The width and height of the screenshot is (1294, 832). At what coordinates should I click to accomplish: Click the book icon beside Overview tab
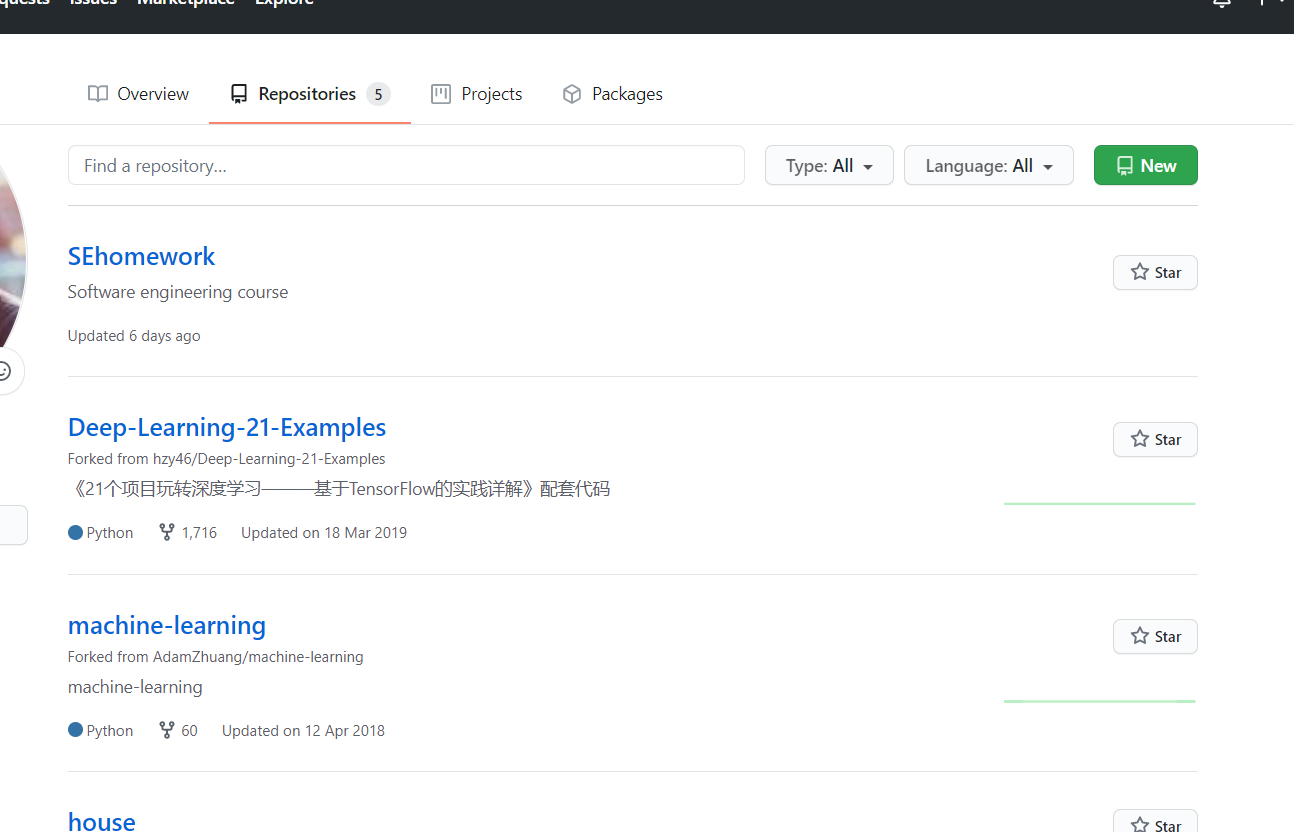[x=98, y=93]
